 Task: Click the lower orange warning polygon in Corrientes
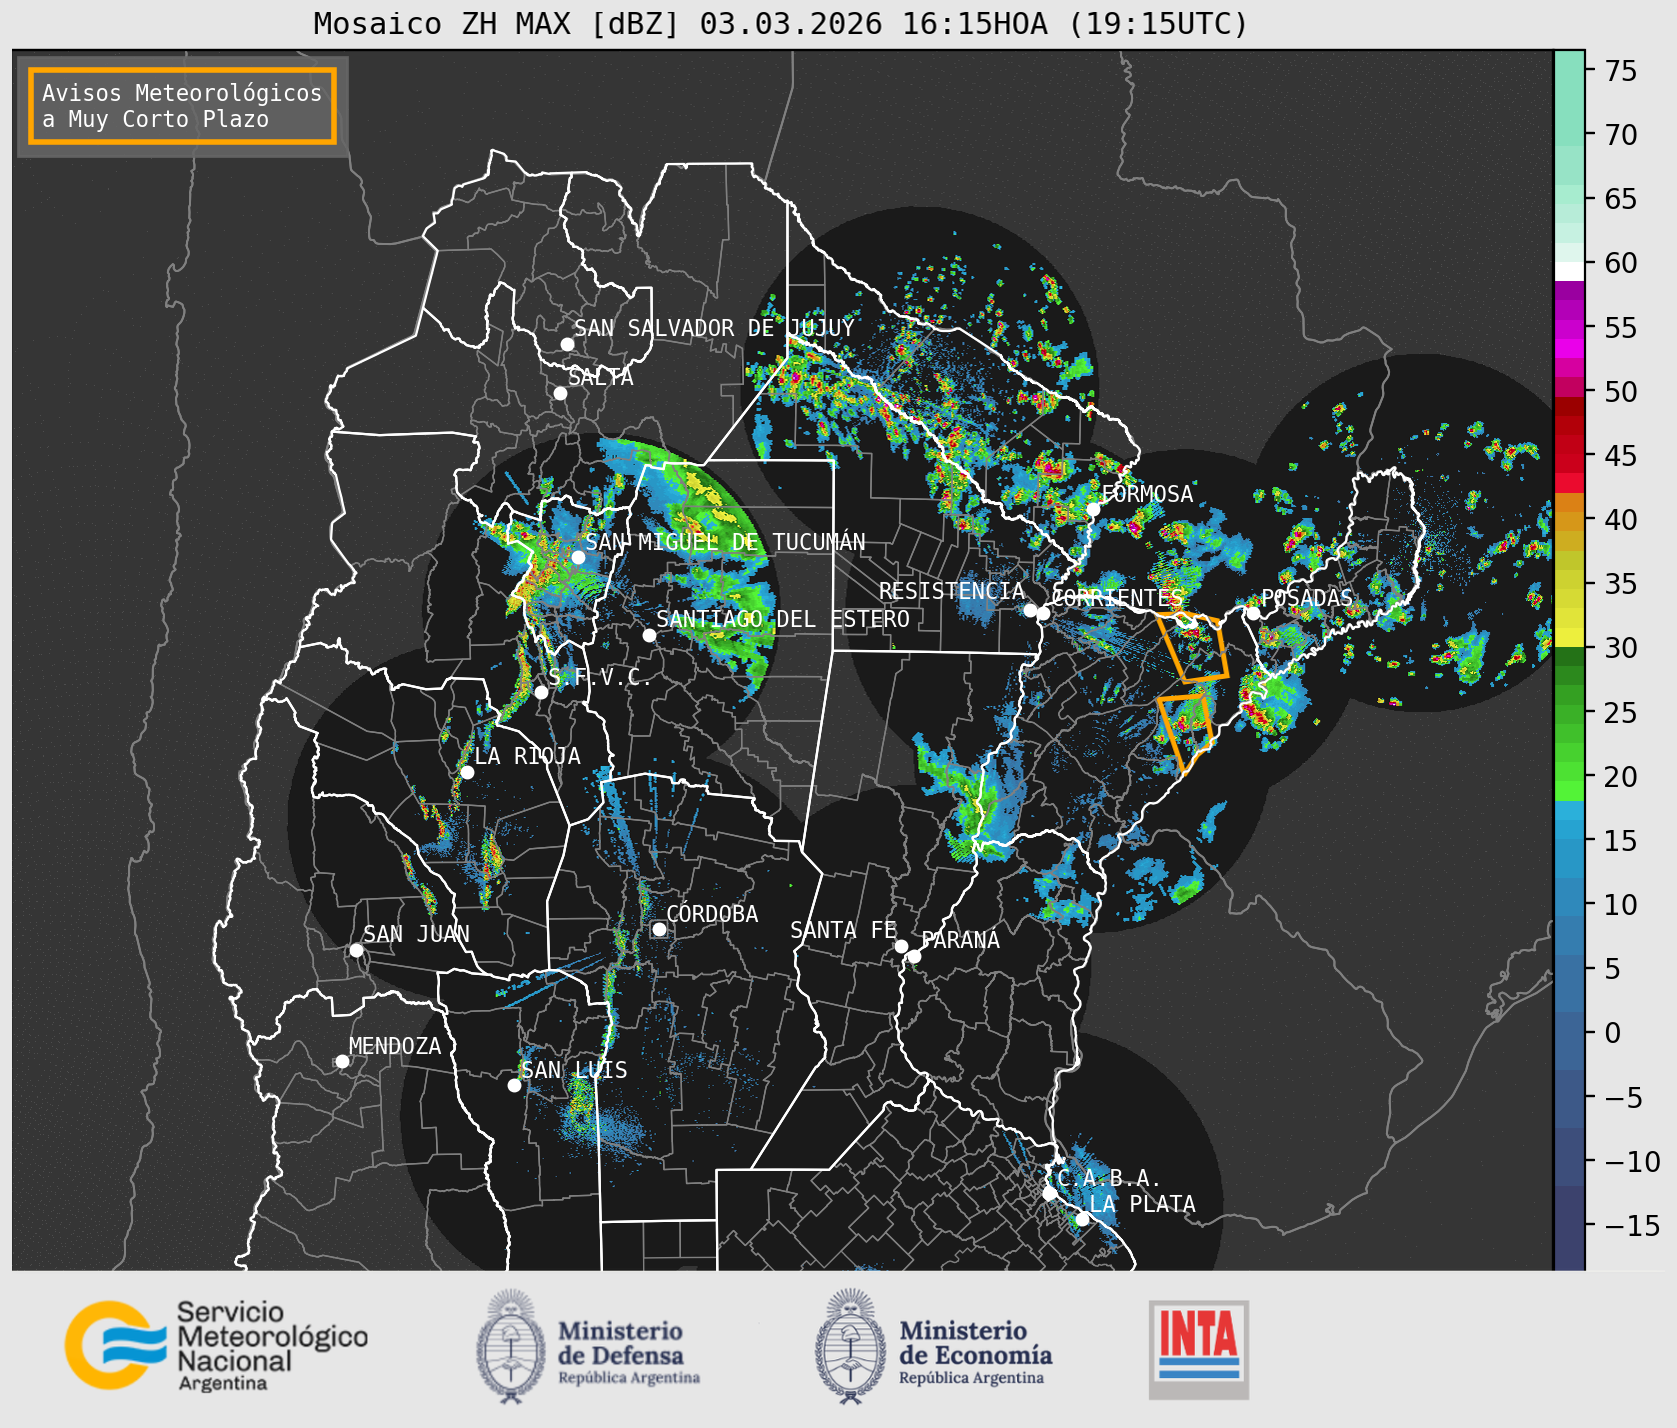coord(1186,732)
